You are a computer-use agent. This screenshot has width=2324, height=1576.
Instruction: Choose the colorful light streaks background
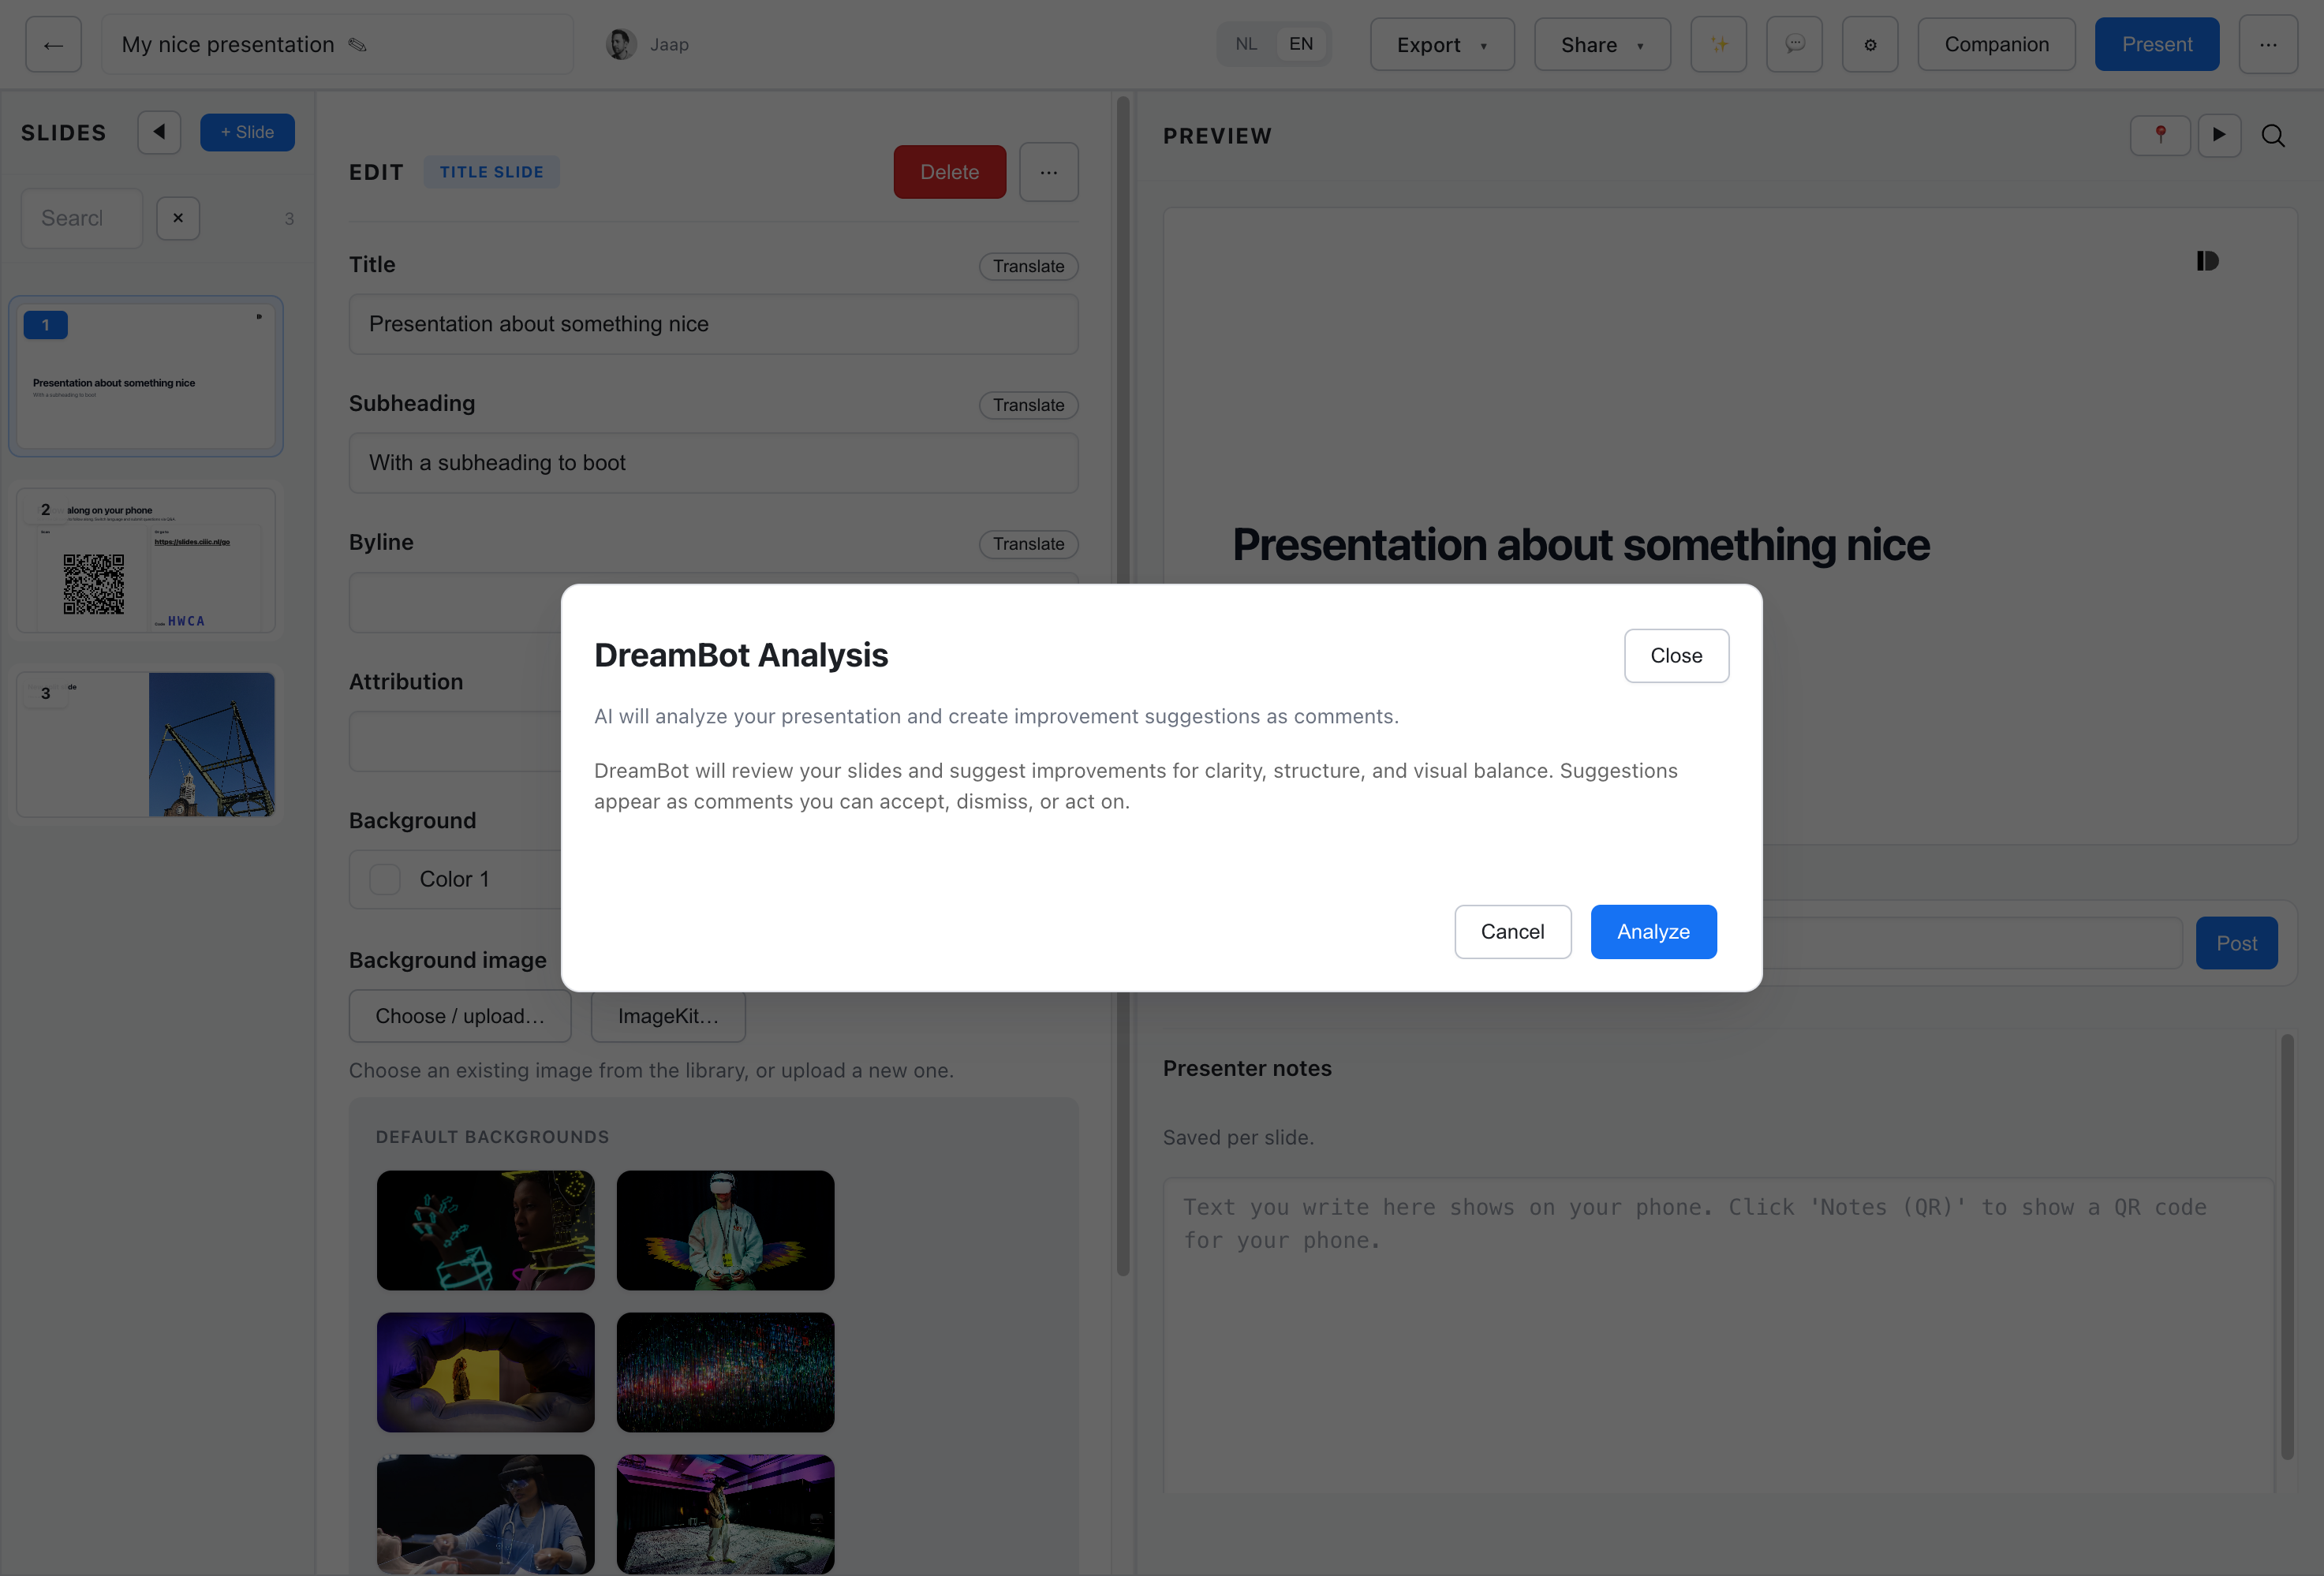coord(725,1372)
